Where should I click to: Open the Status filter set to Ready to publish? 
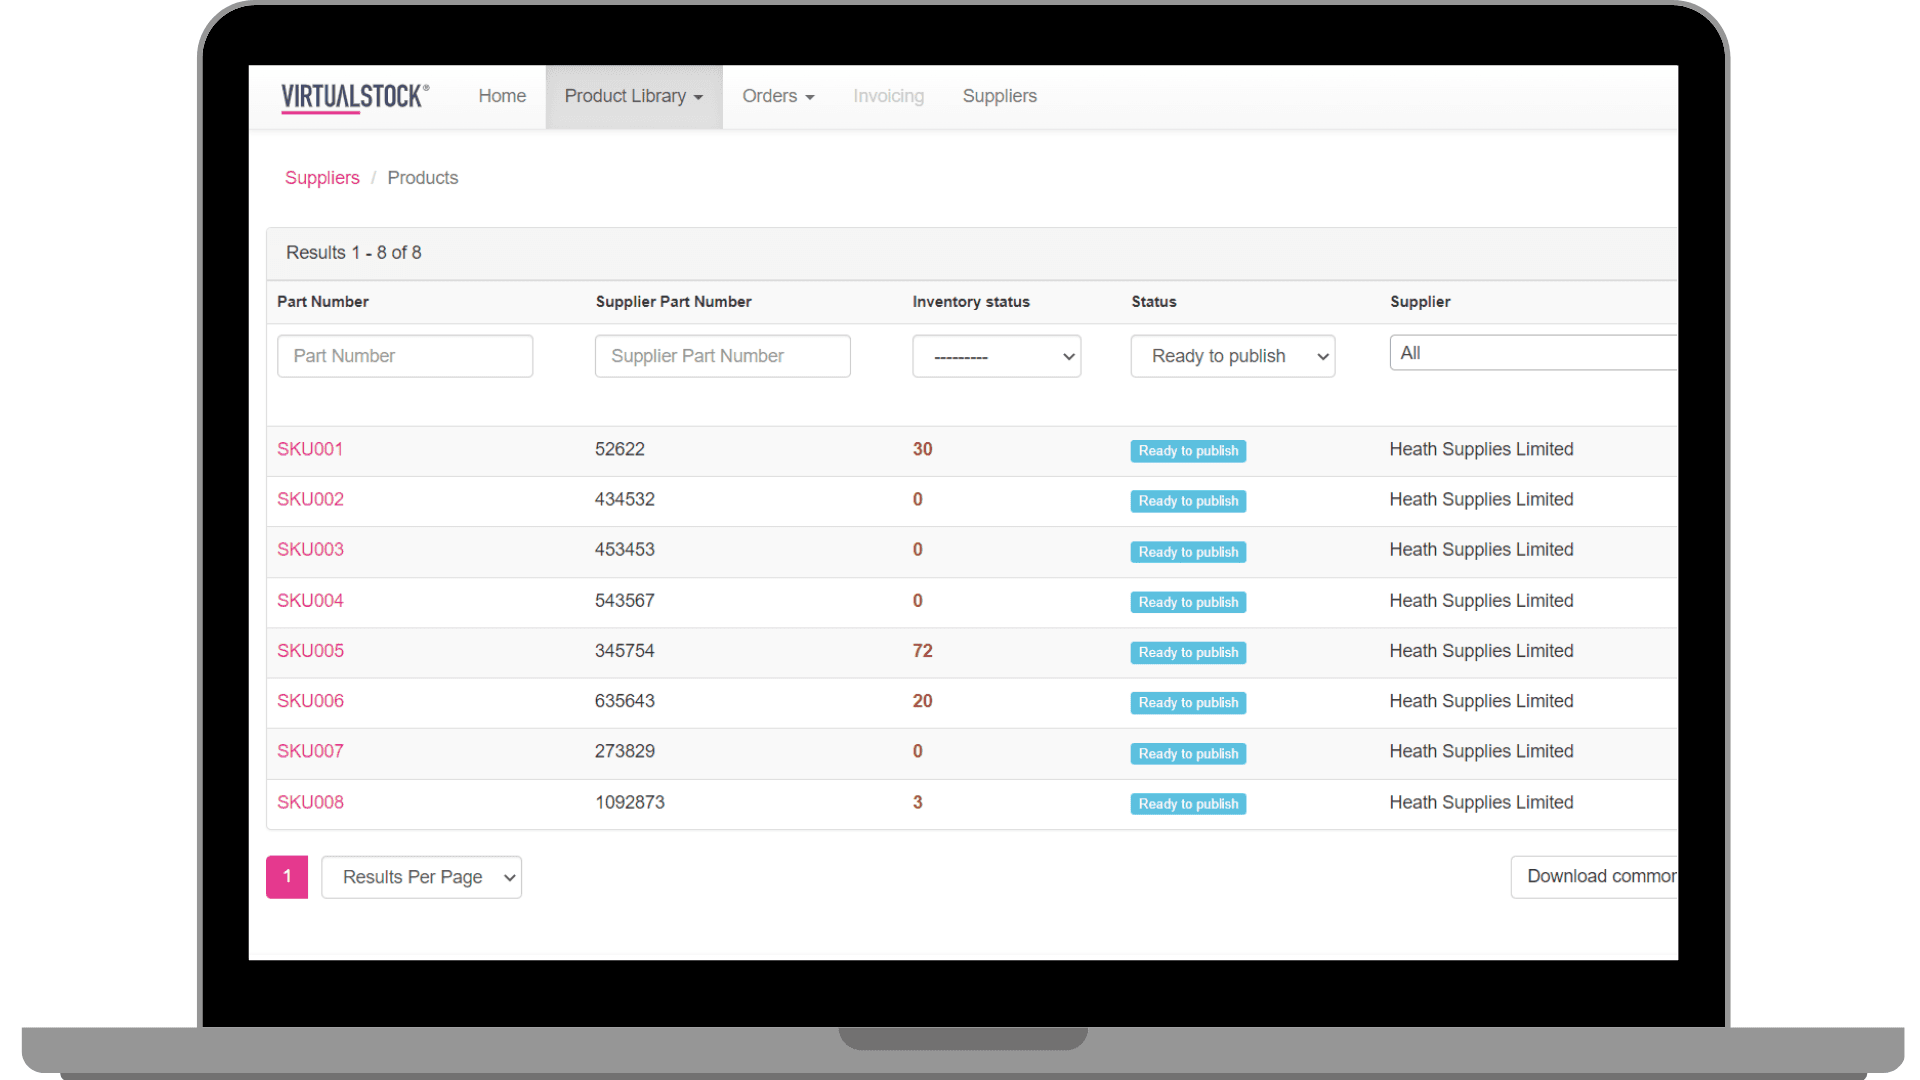[x=1232, y=356]
